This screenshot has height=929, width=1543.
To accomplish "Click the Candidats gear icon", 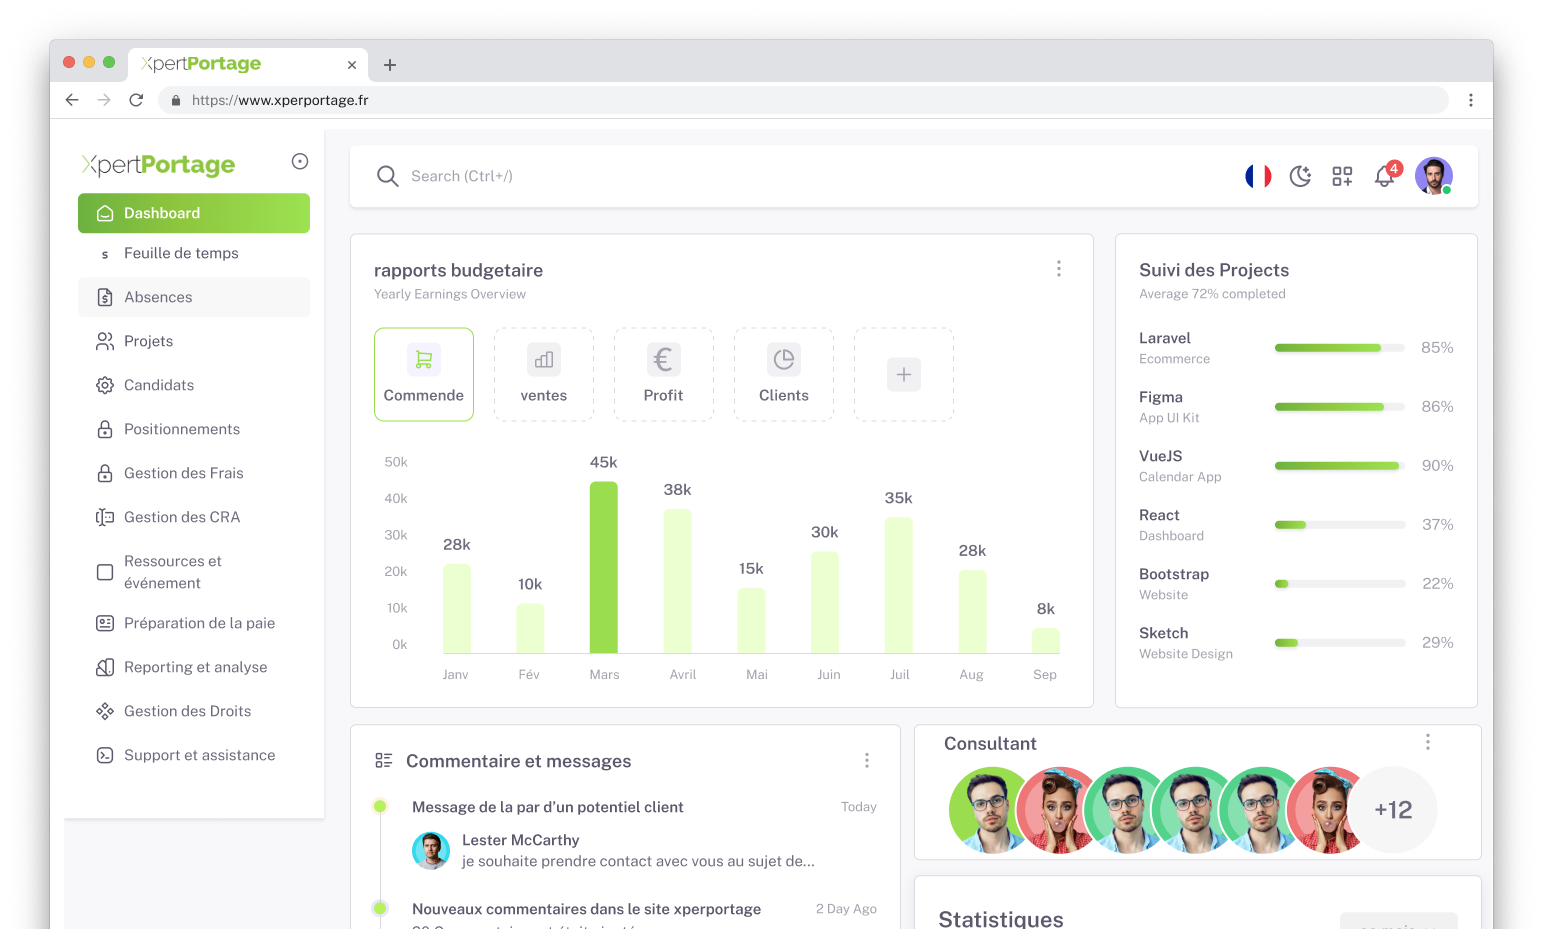I will [105, 385].
